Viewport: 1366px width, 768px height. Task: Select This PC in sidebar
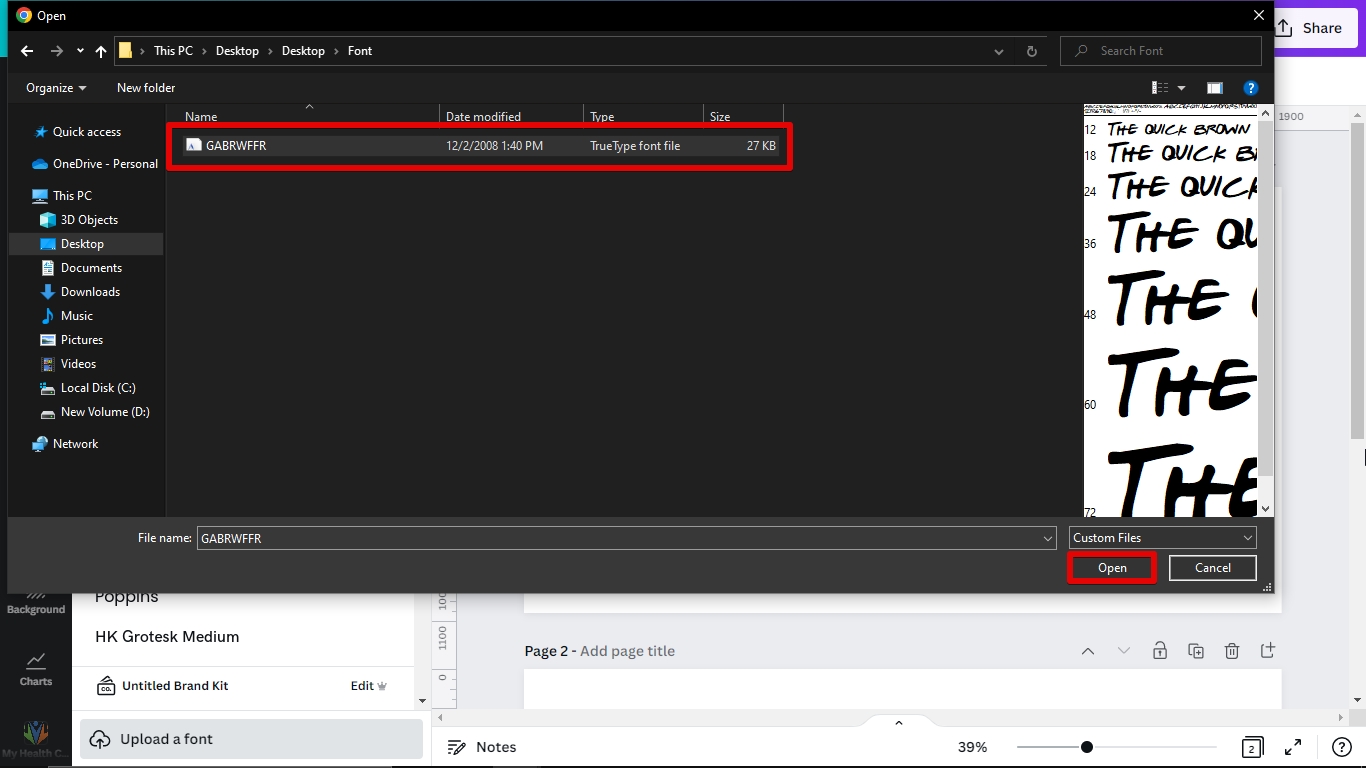tap(72, 196)
